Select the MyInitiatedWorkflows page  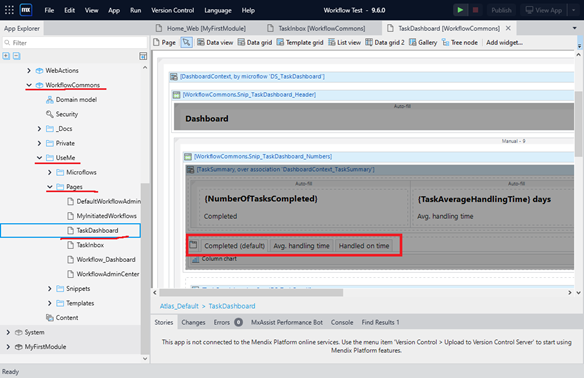pyautogui.click(x=102, y=216)
